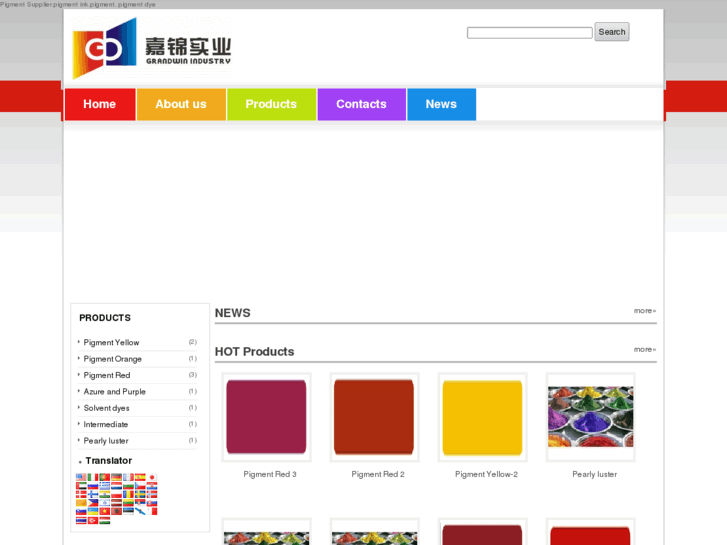Open the Home navigation tab
Image resolution: width=727 pixels, height=545 pixels.
100,104
